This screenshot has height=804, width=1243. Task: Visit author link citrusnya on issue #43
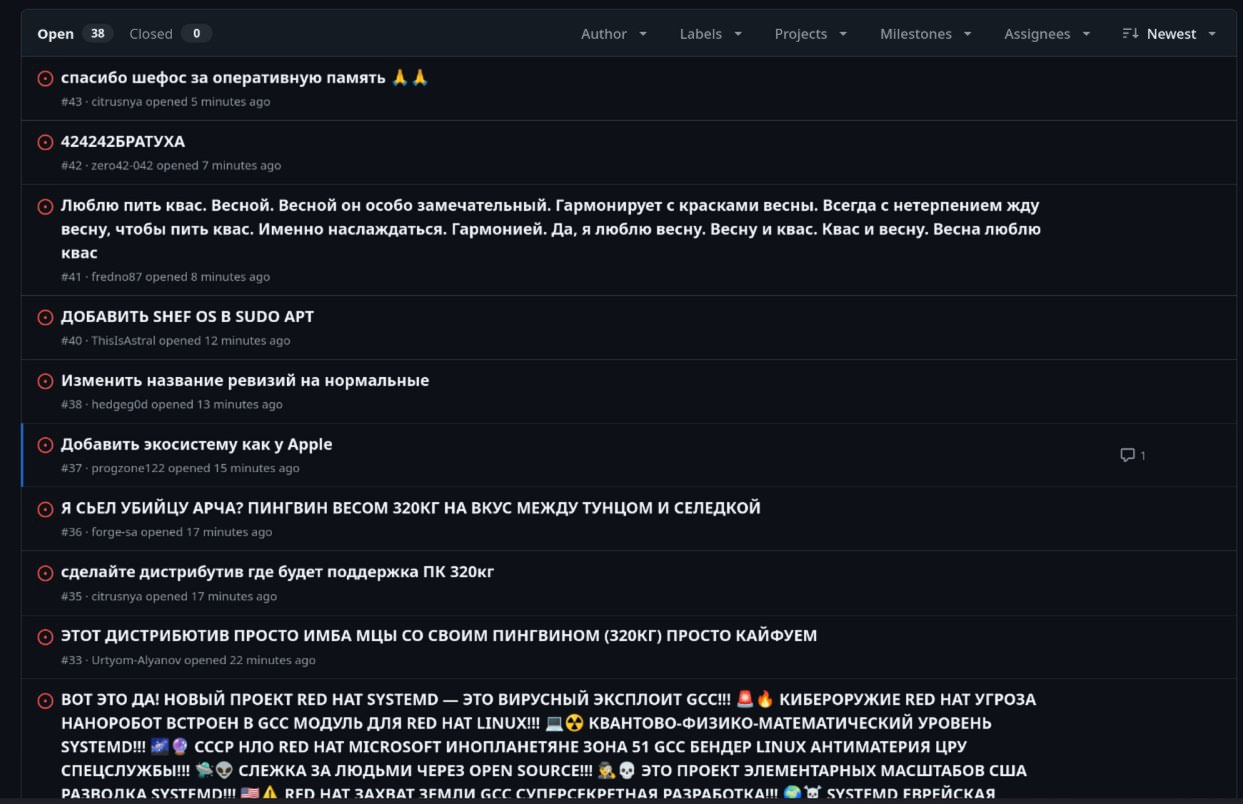(x=116, y=102)
